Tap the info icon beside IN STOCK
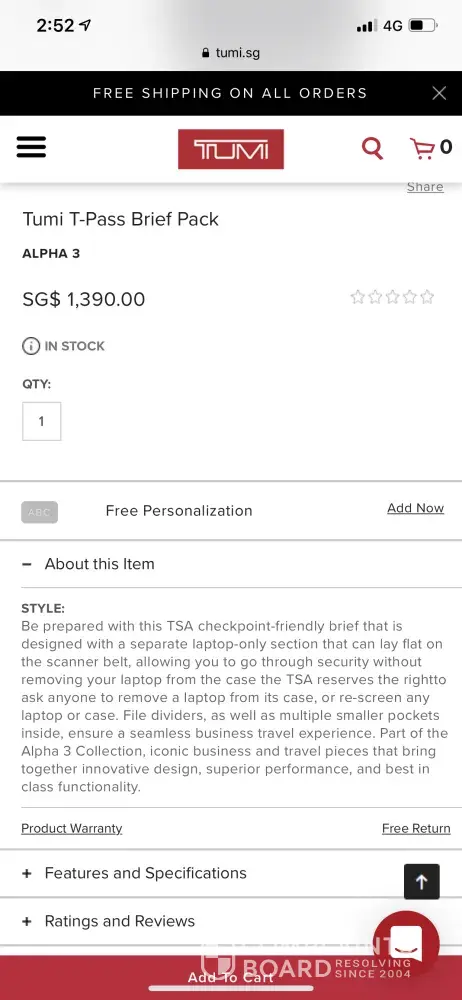 [x=31, y=346]
